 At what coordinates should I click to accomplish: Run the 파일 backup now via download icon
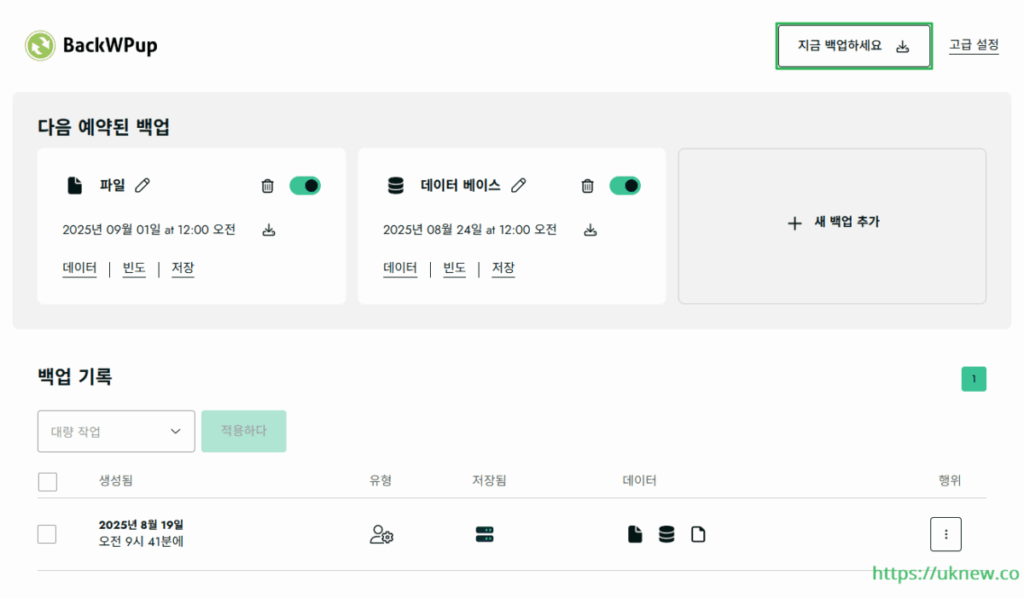[x=268, y=230]
